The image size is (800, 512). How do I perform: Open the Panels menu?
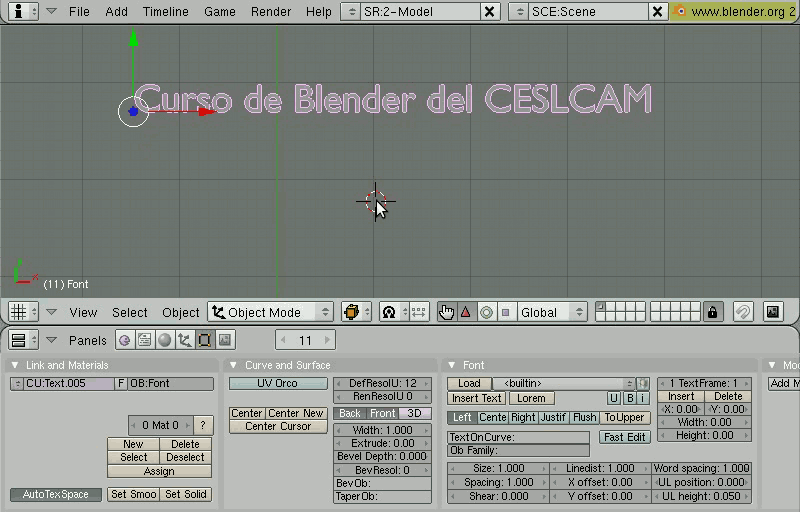(88, 340)
